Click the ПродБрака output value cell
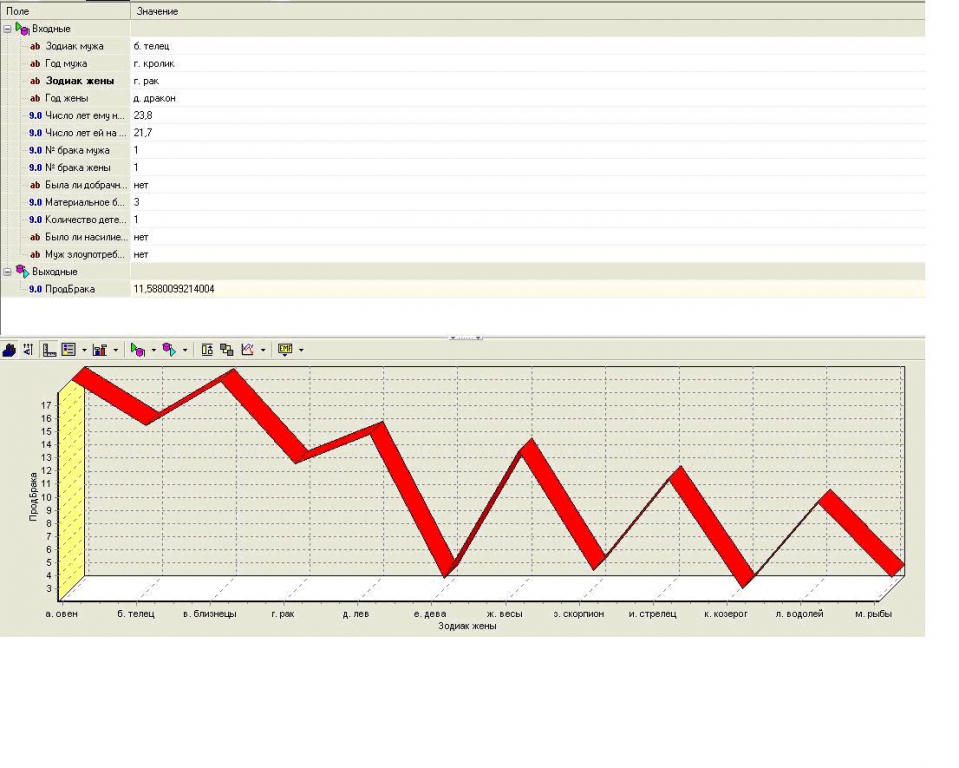The image size is (959, 768). (173, 289)
